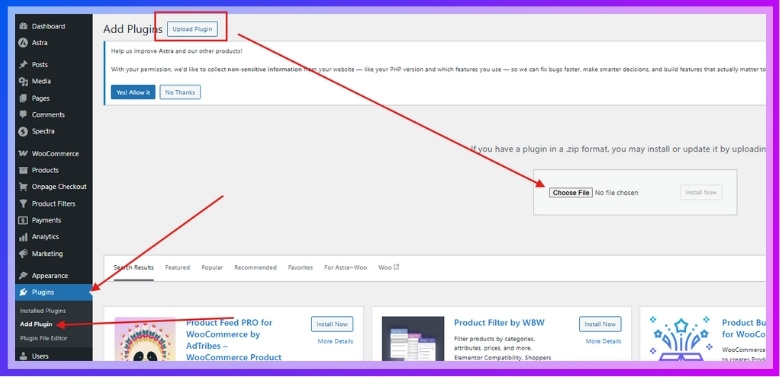The image size is (780, 377).
Task: Open the Marketing menu label
Action: [47, 254]
